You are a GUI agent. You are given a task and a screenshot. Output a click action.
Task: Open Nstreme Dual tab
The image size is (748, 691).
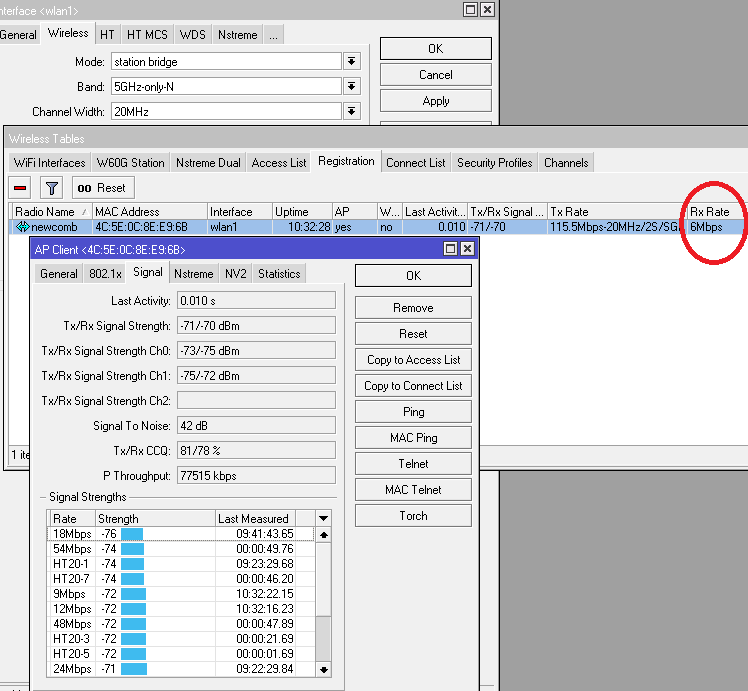click(x=208, y=163)
